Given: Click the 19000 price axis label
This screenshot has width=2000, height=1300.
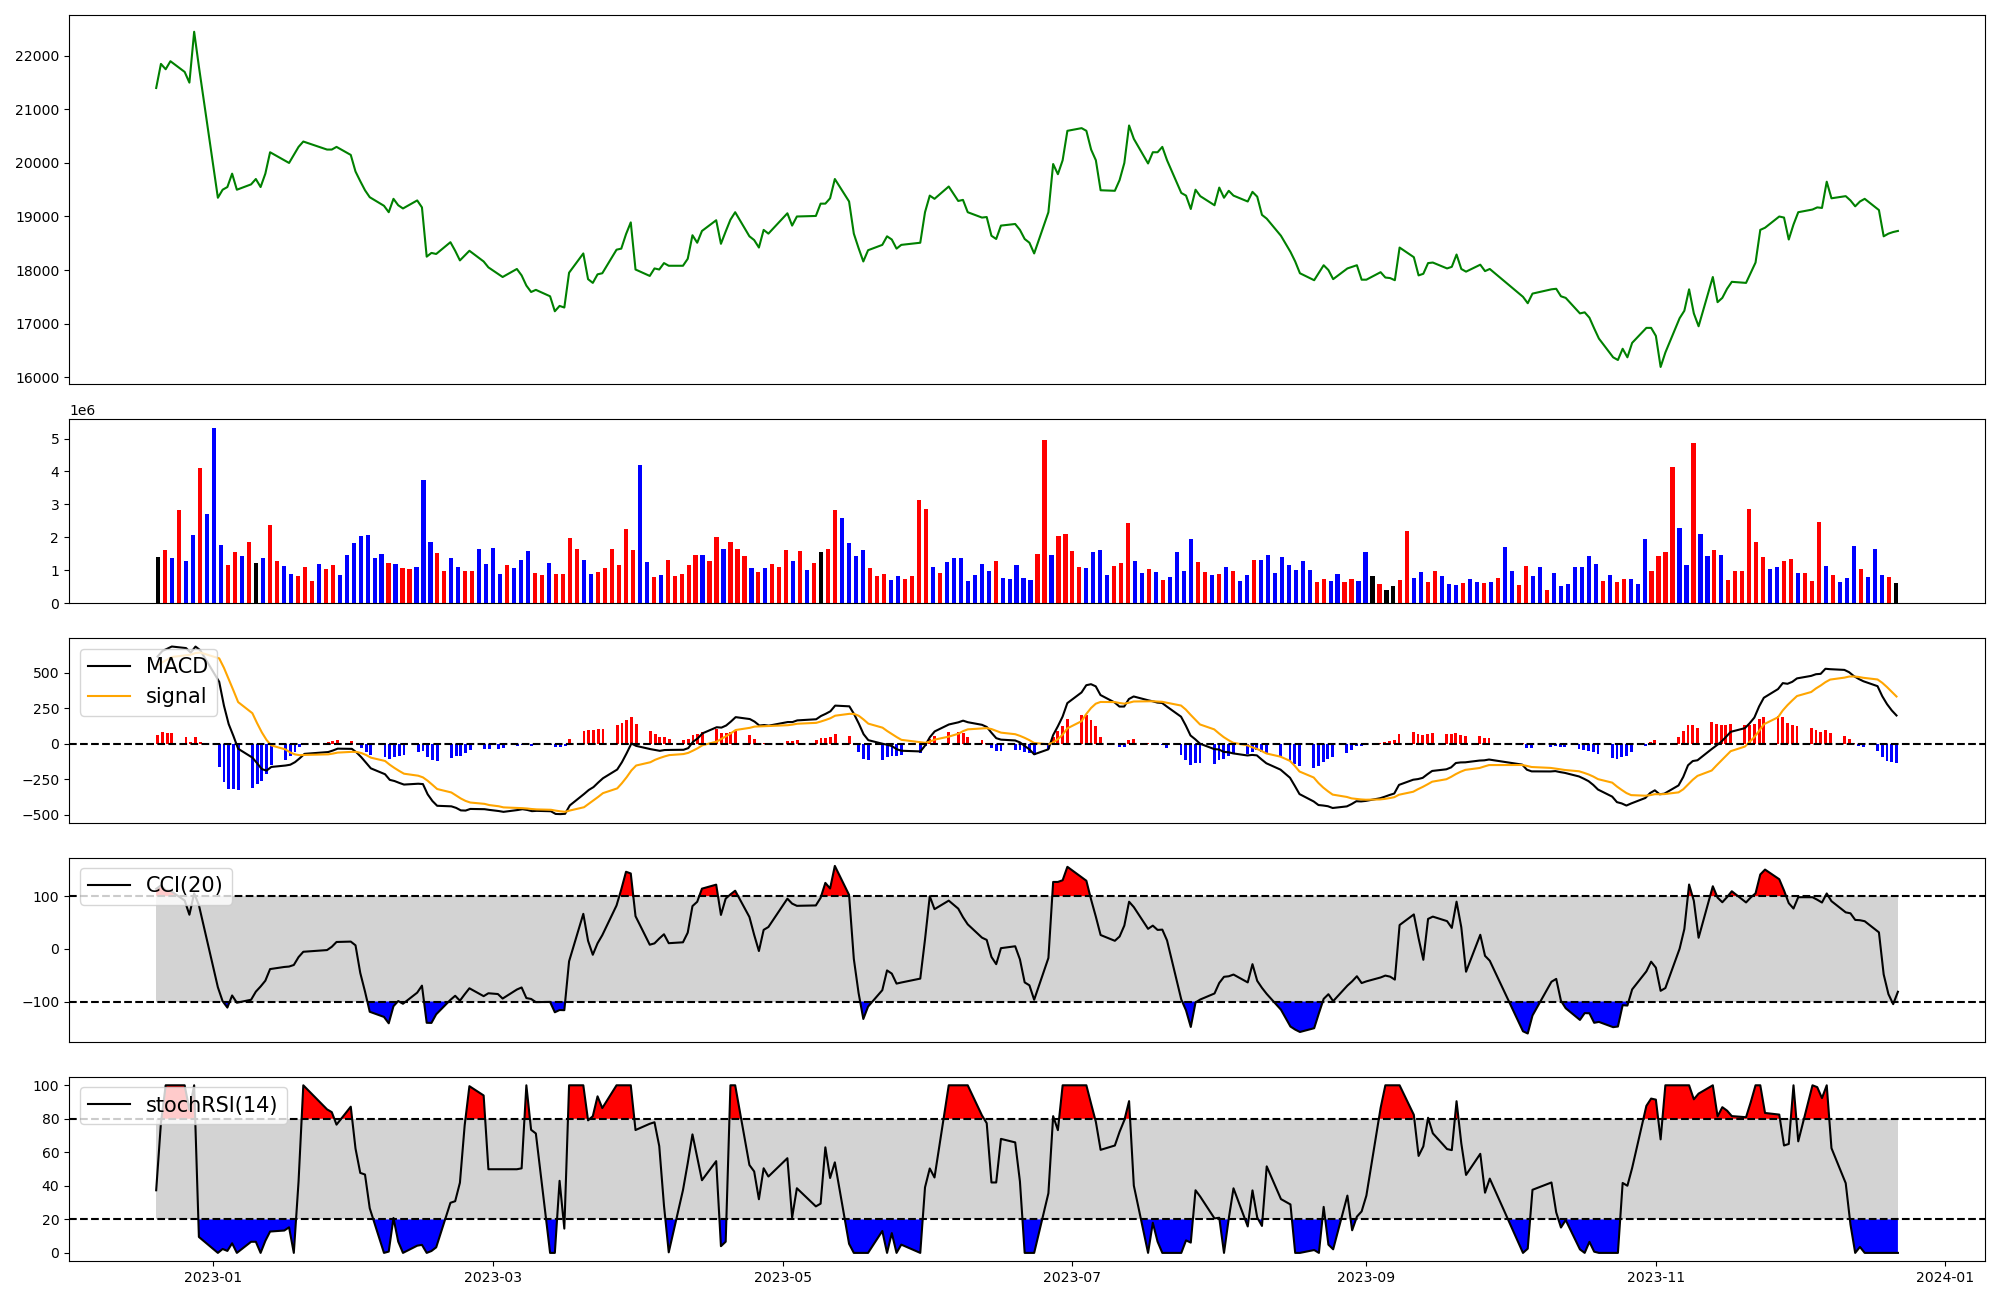Looking at the screenshot, I should coord(37,217).
